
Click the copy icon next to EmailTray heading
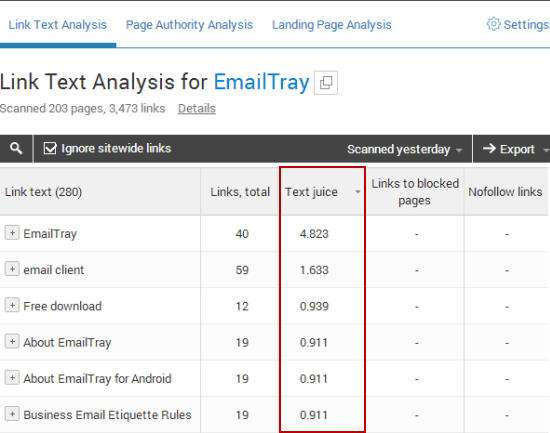[x=326, y=83]
